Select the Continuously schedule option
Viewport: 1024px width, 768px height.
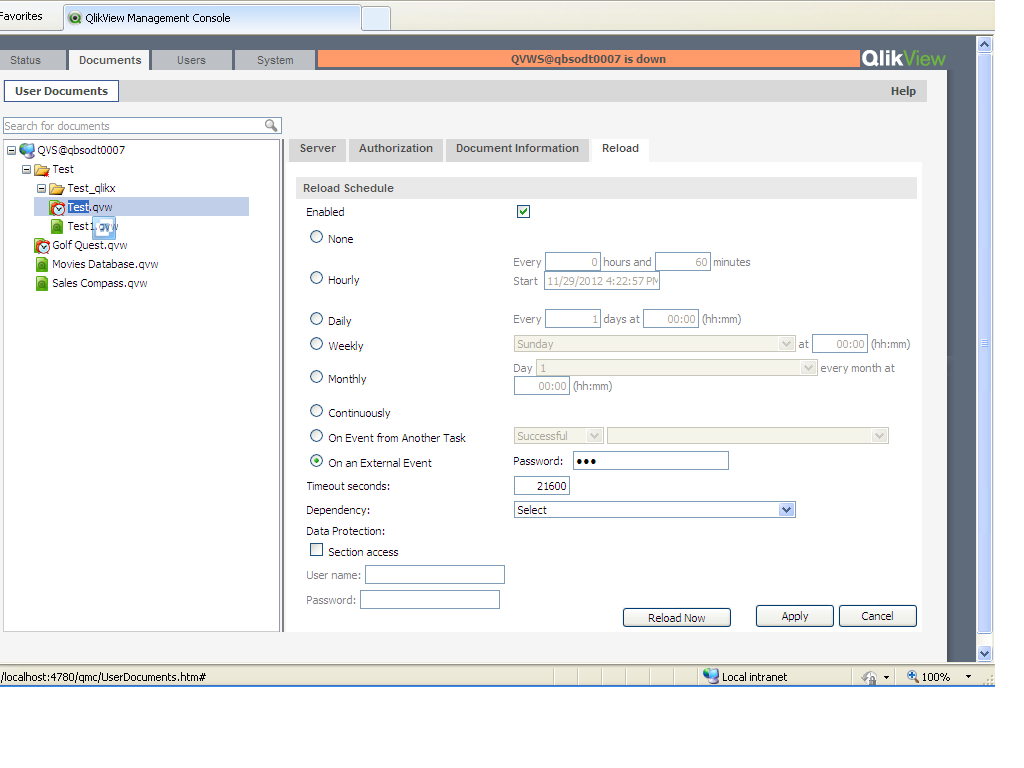coord(316,411)
